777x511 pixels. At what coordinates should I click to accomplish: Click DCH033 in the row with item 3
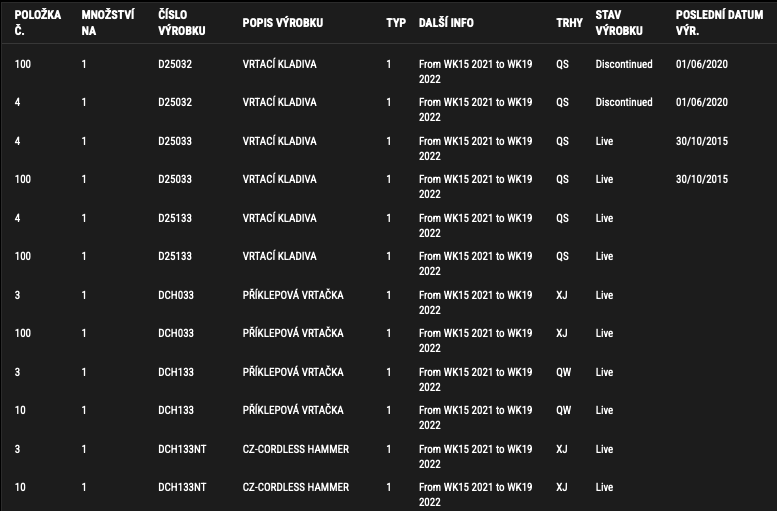(x=176, y=295)
